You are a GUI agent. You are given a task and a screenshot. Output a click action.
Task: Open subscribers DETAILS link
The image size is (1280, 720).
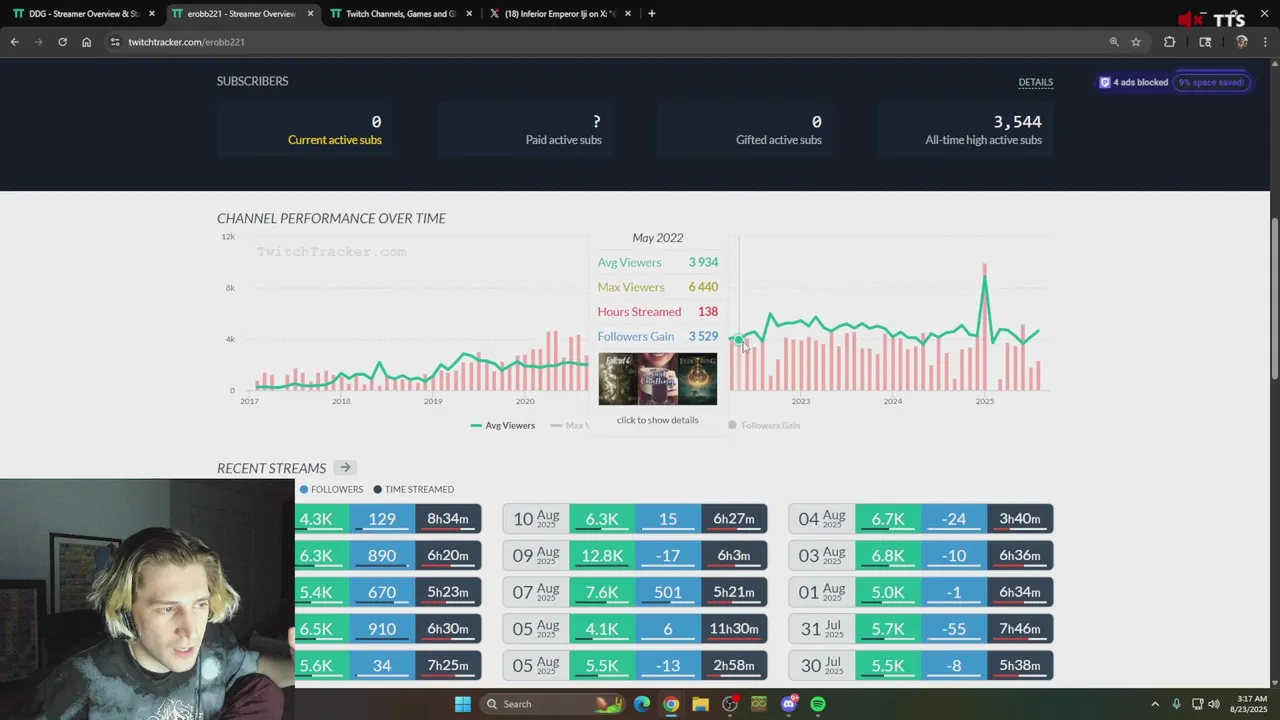pos(1035,82)
